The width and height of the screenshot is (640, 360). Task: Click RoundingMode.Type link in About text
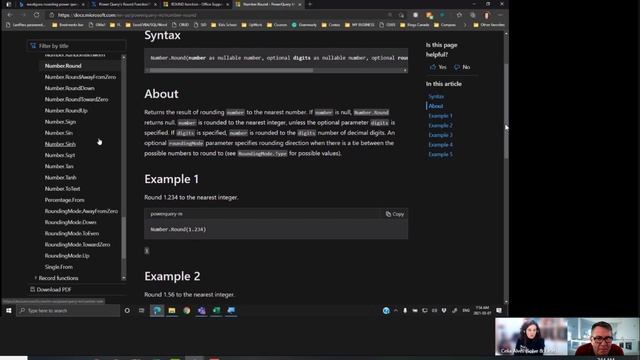click(262, 153)
